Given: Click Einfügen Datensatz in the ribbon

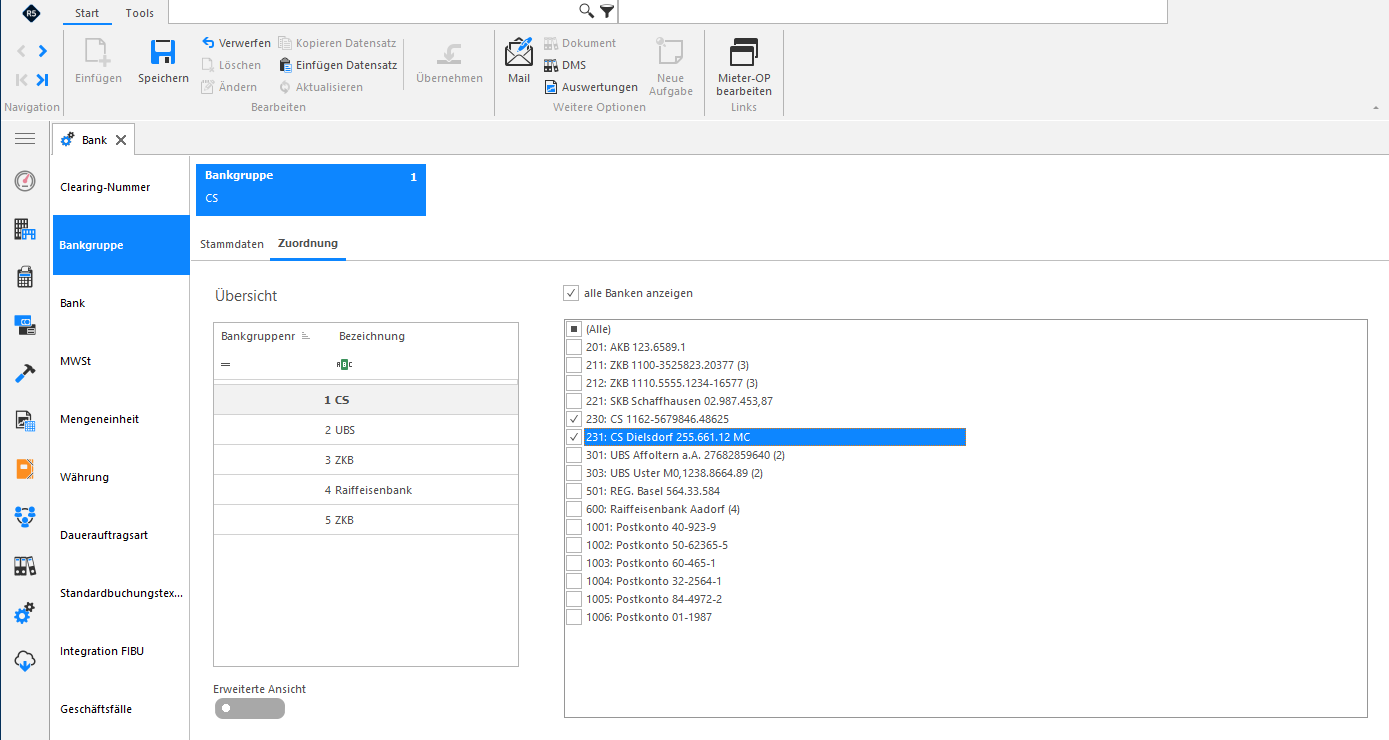Looking at the screenshot, I should coord(338,65).
